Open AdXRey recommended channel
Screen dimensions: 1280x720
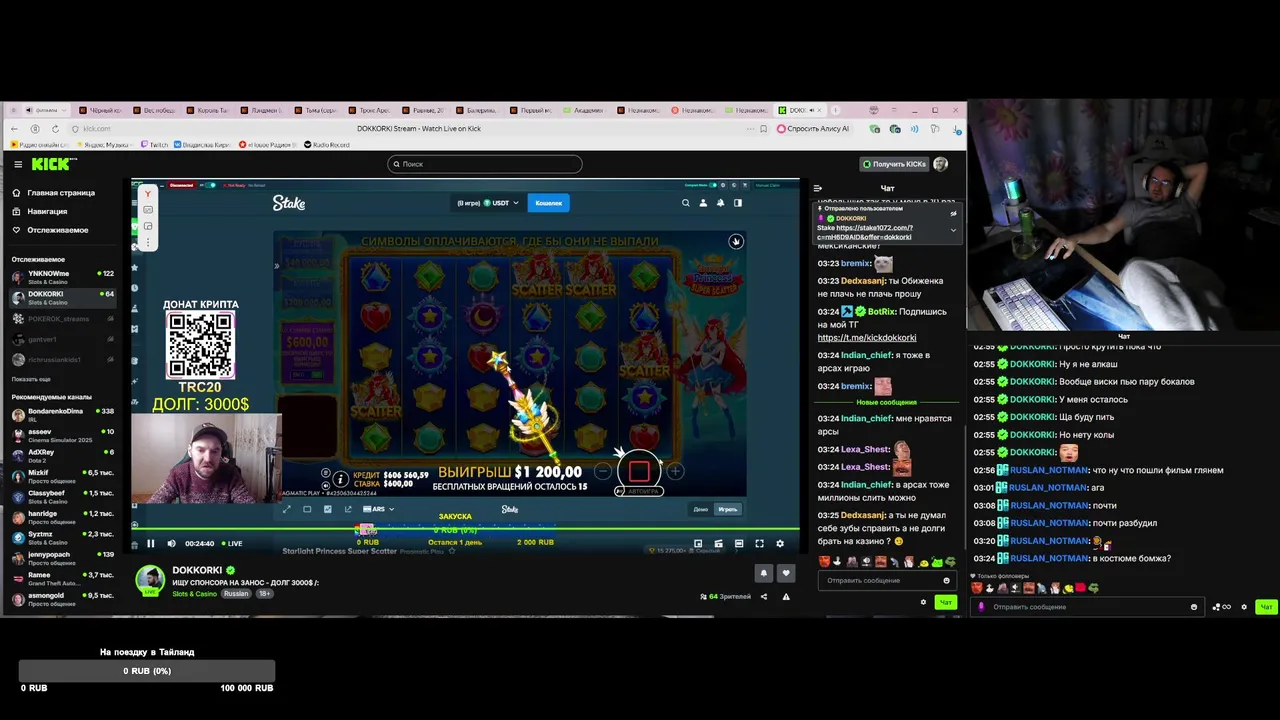pyautogui.click(x=62, y=455)
